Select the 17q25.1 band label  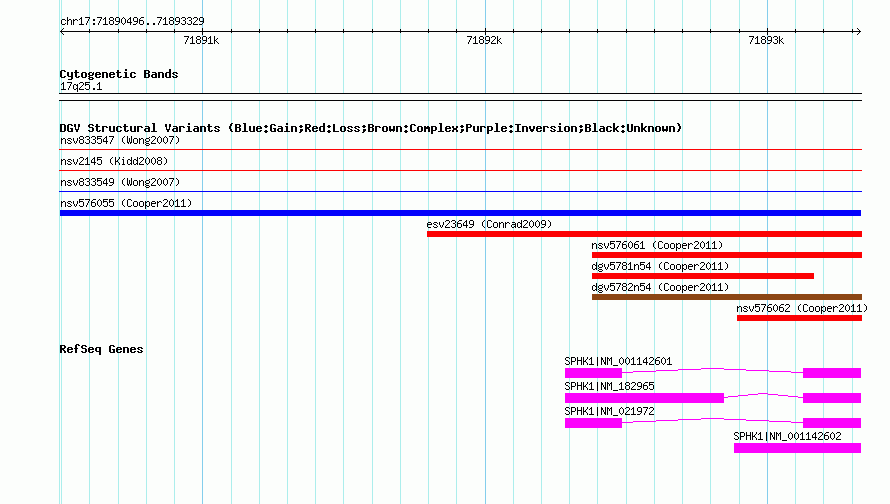pos(81,86)
